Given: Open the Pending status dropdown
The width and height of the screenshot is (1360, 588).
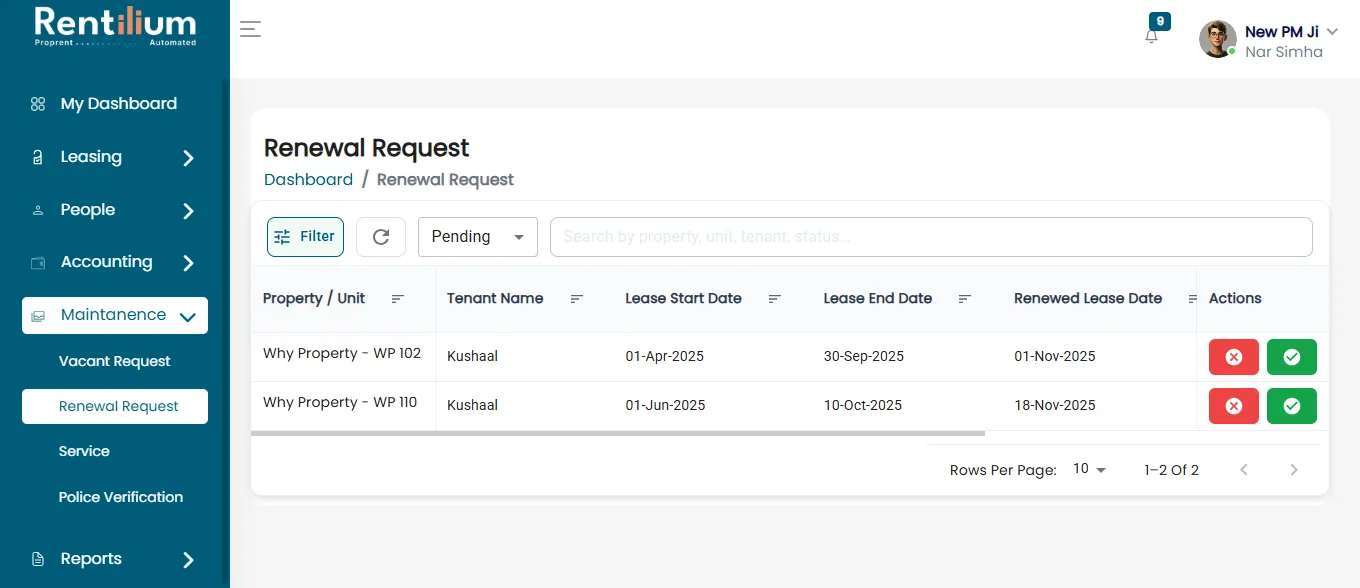Looking at the screenshot, I should tap(478, 237).
